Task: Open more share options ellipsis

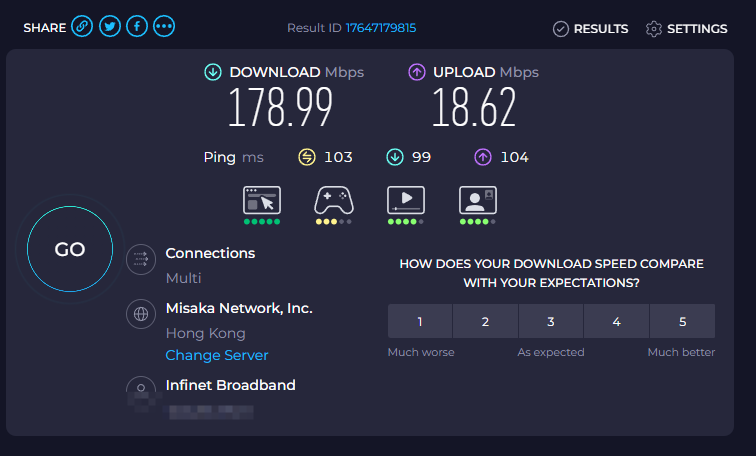Action: point(164,26)
